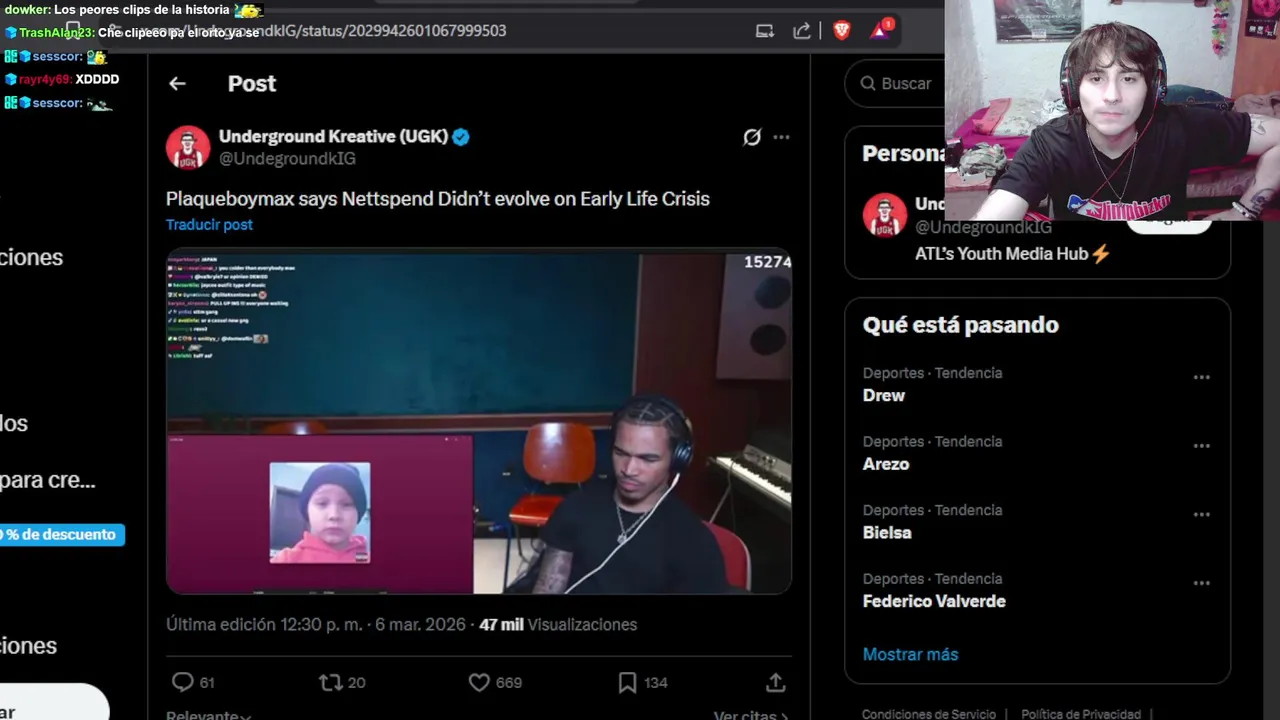Screen dimensions: 1280x720
Task: Translate the post with Traducir post
Action: (209, 225)
